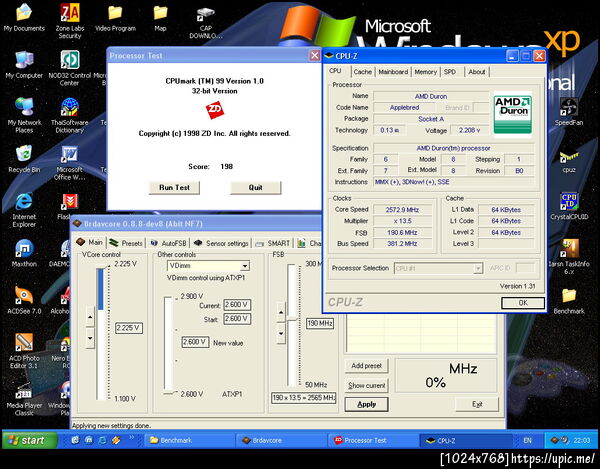Click the Add preset button
Screen dimensions: 600x469
point(366,366)
